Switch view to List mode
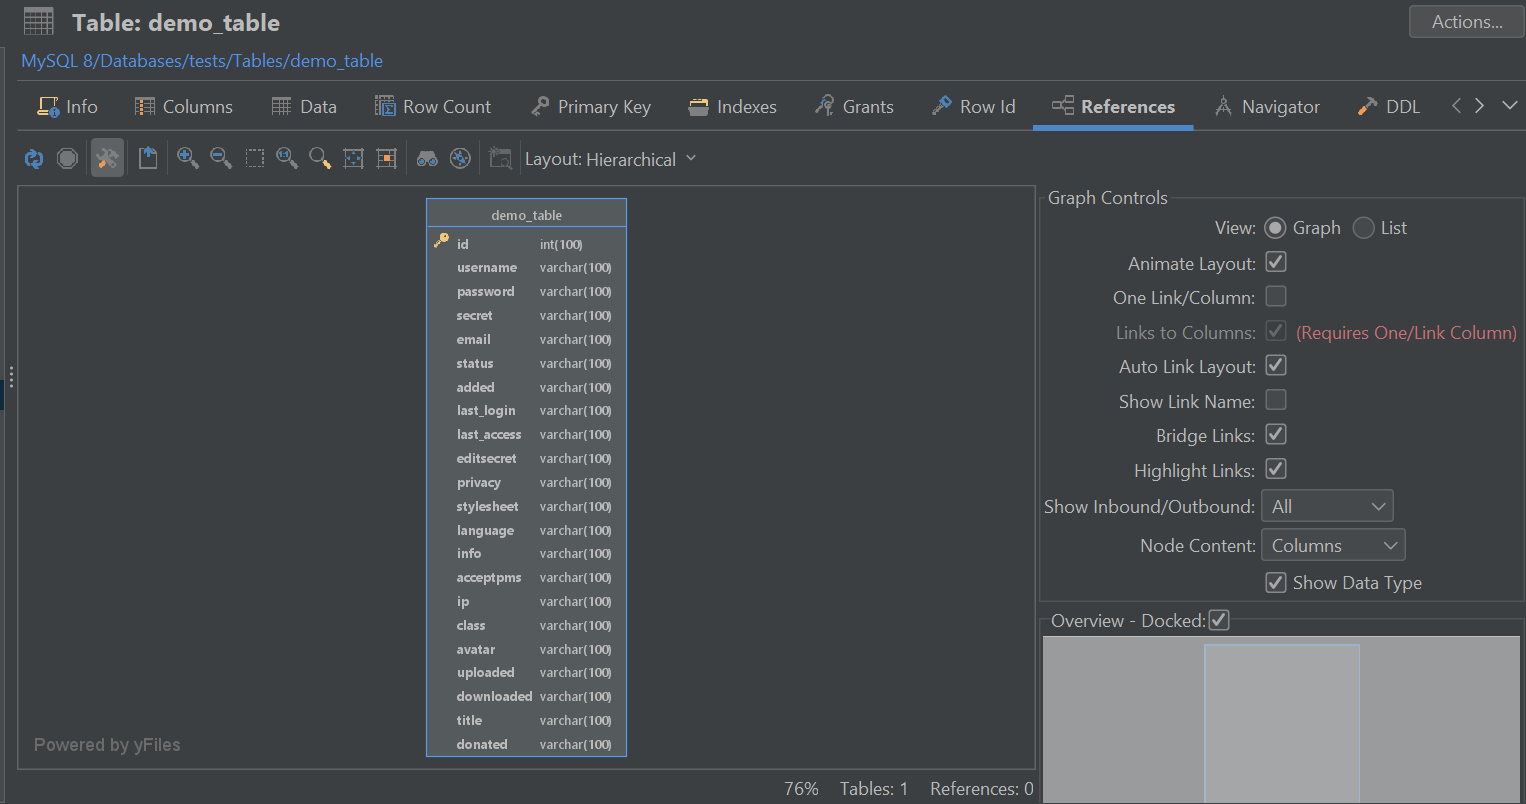The image size is (1526, 804). (1363, 227)
